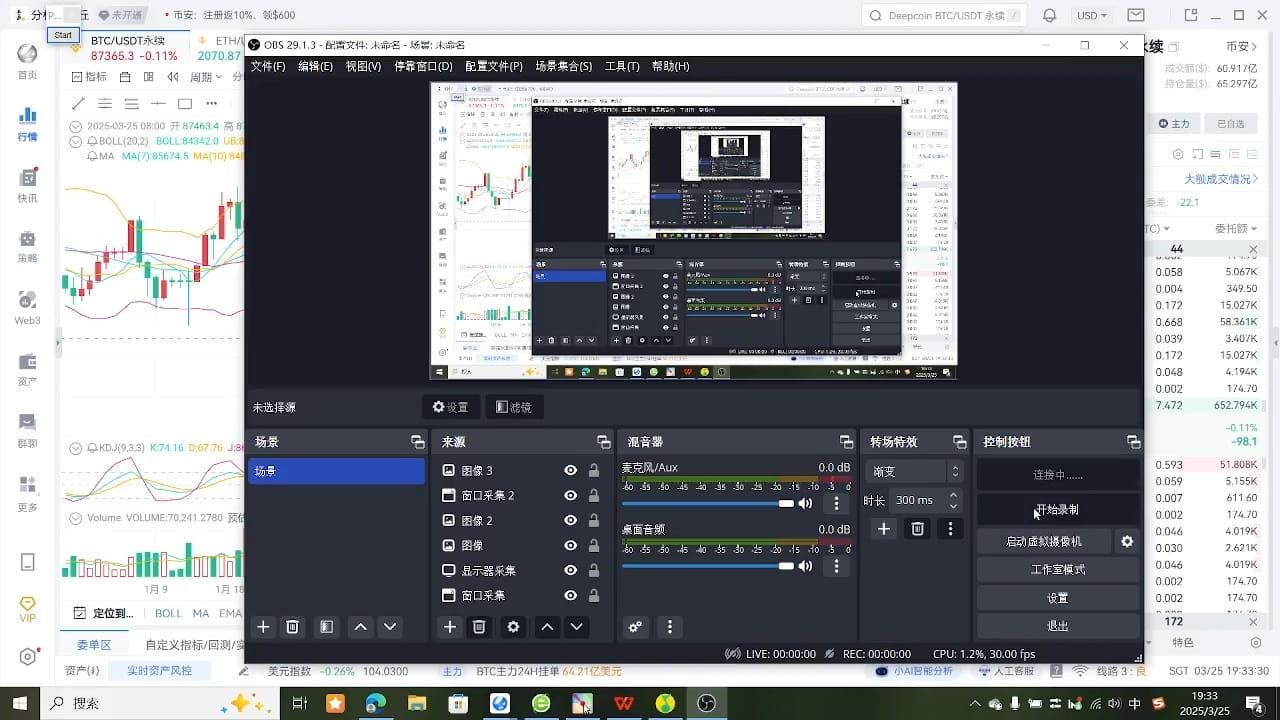This screenshot has width=1280, height=720.
Task: Undock the 混音器 panel
Action: (x=845, y=442)
